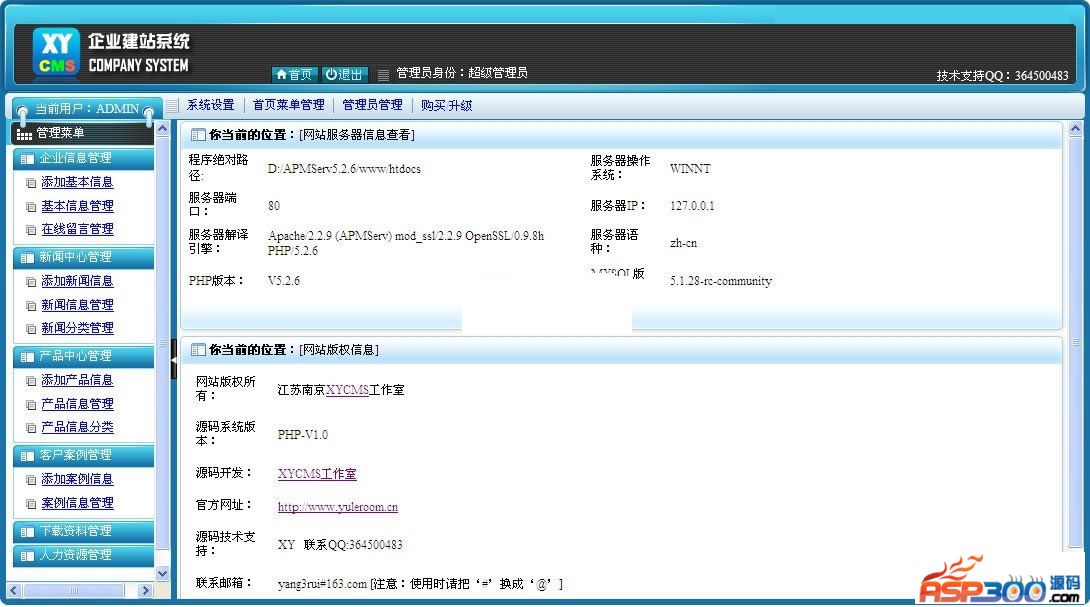The image size is (1090, 607).
Task: Click icon left of 系统设置 menu
Action: [172, 106]
